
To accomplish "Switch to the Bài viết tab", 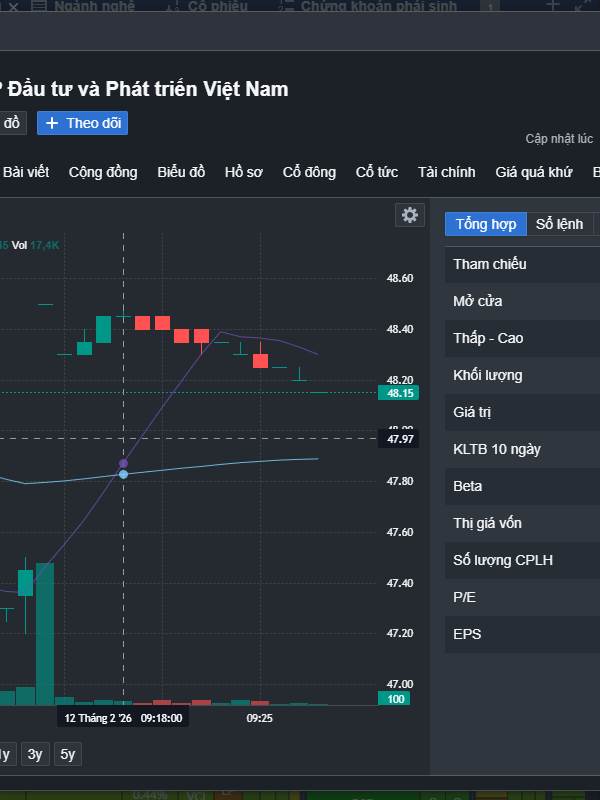I will [x=26, y=172].
